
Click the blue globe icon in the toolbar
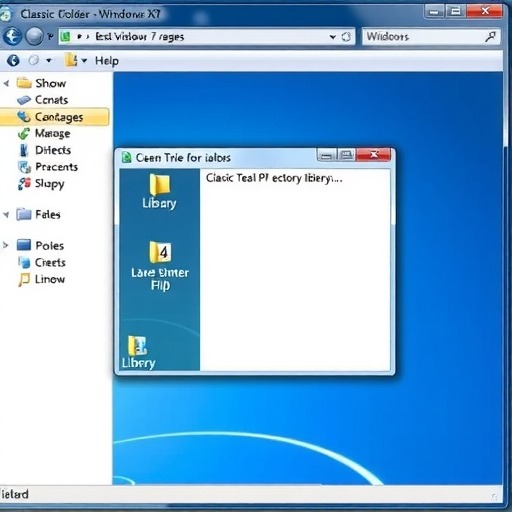[13, 61]
